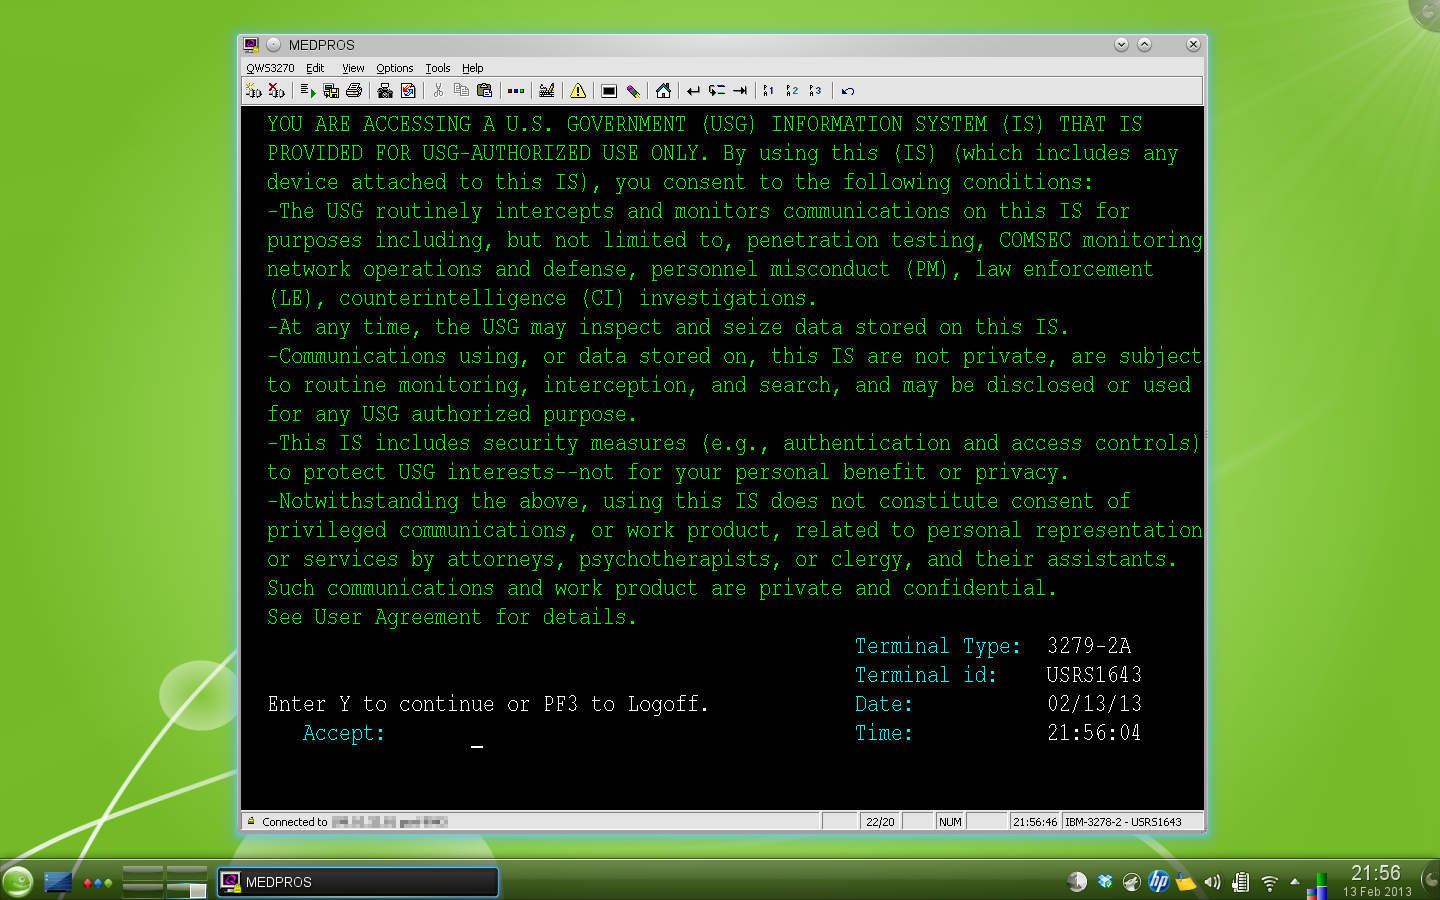Click the Terminal Type value 3279-2A

tap(1089, 646)
